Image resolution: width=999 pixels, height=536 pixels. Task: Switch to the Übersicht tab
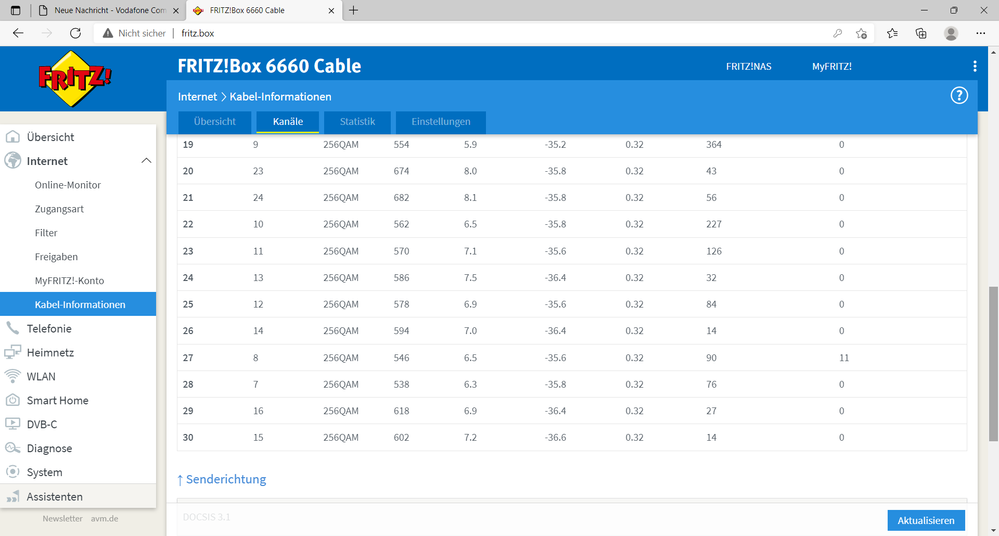[x=215, y=122]
